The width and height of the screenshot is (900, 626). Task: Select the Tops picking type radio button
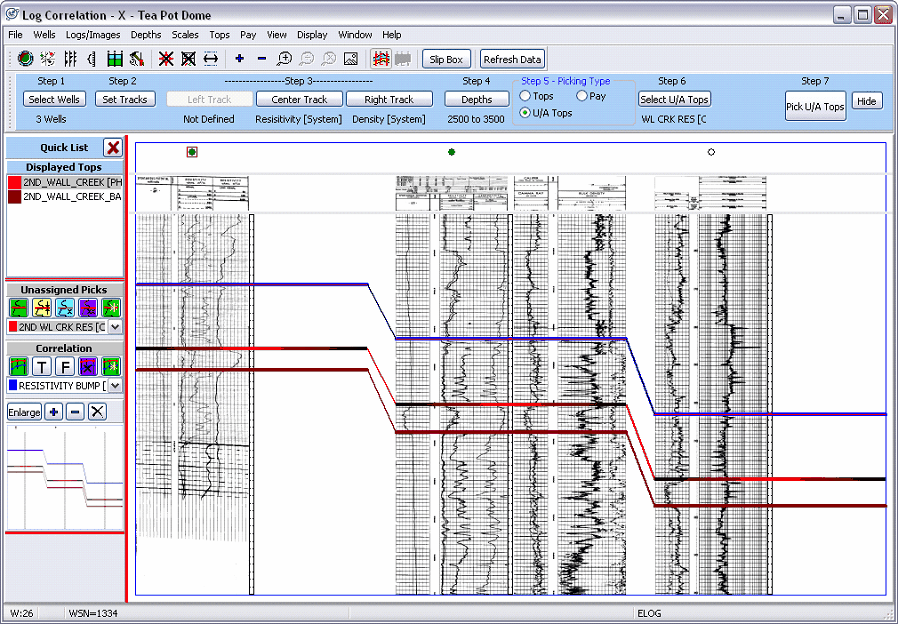click(524, 96)
